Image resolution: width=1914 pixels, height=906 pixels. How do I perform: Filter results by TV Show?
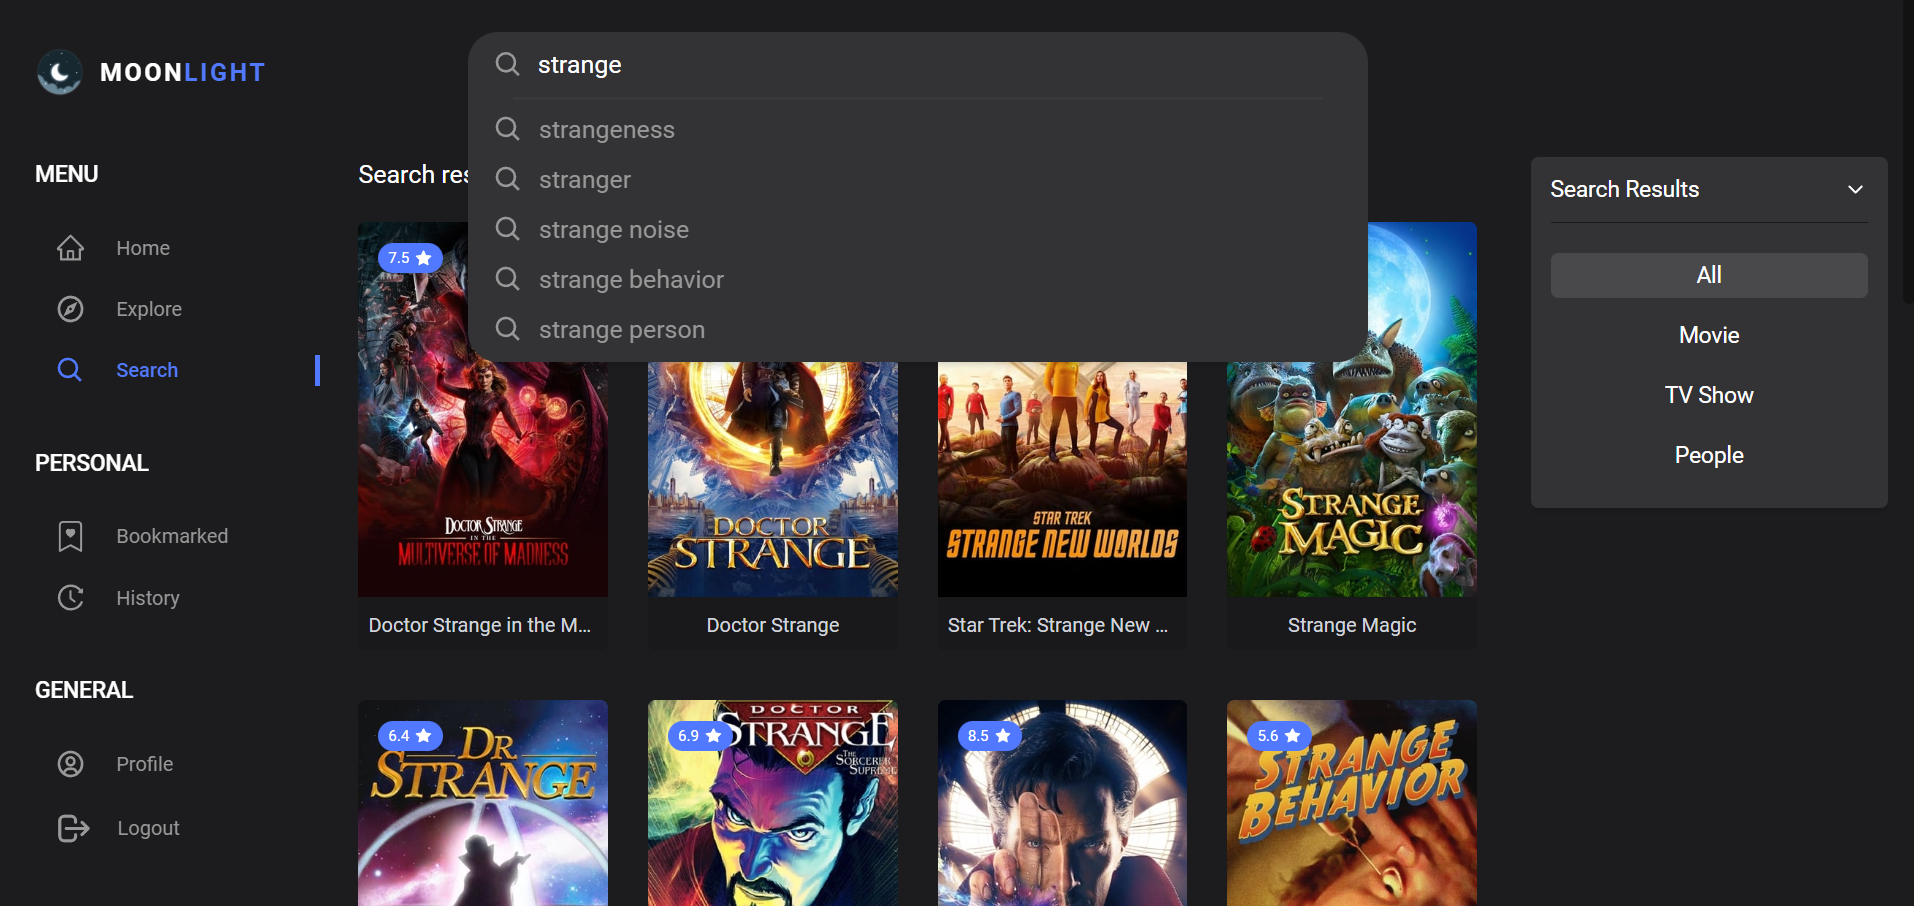tap(1709, 395)
